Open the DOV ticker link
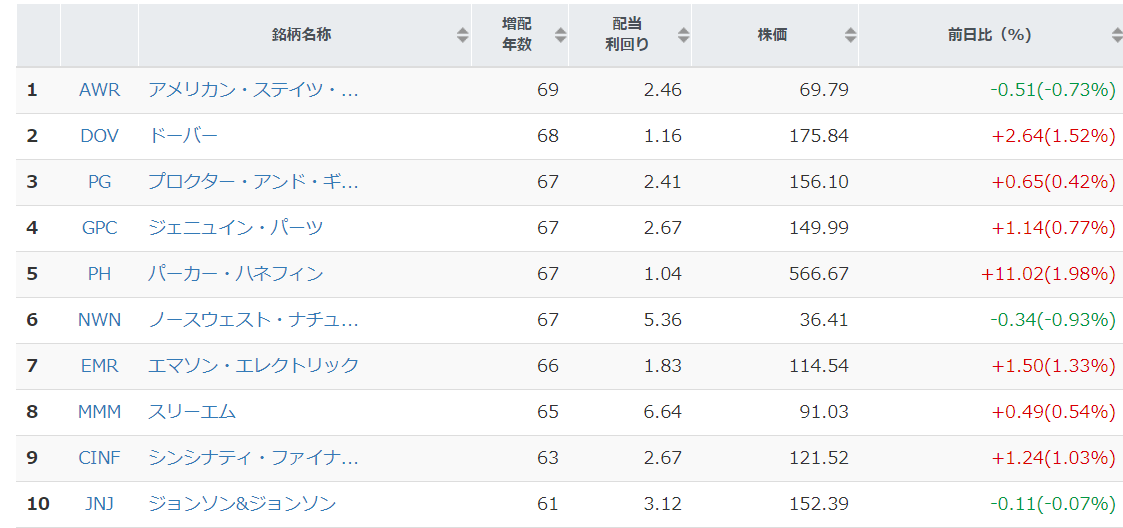This screenshot has width=1123, height=528. (x=100, y=136)
